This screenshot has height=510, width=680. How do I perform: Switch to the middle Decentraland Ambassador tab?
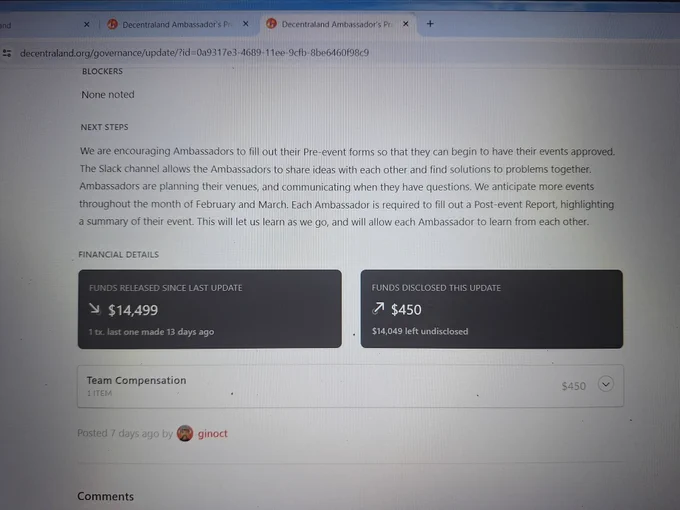[177, 24]
